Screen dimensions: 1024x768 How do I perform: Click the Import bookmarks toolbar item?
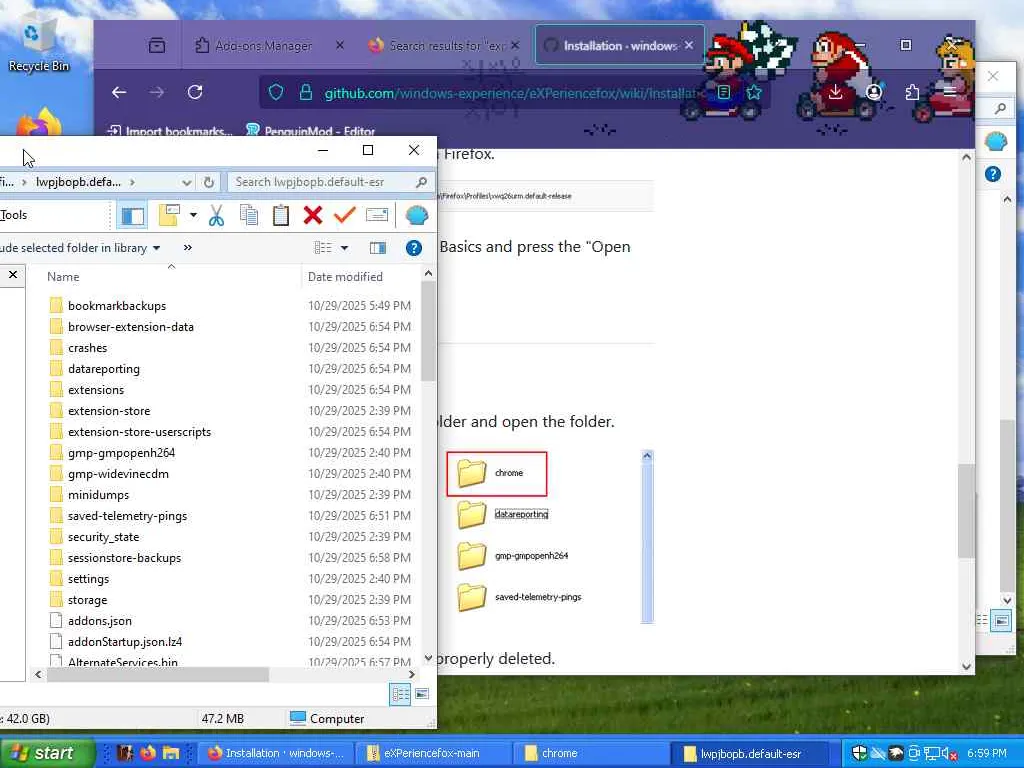click(169, 131)
